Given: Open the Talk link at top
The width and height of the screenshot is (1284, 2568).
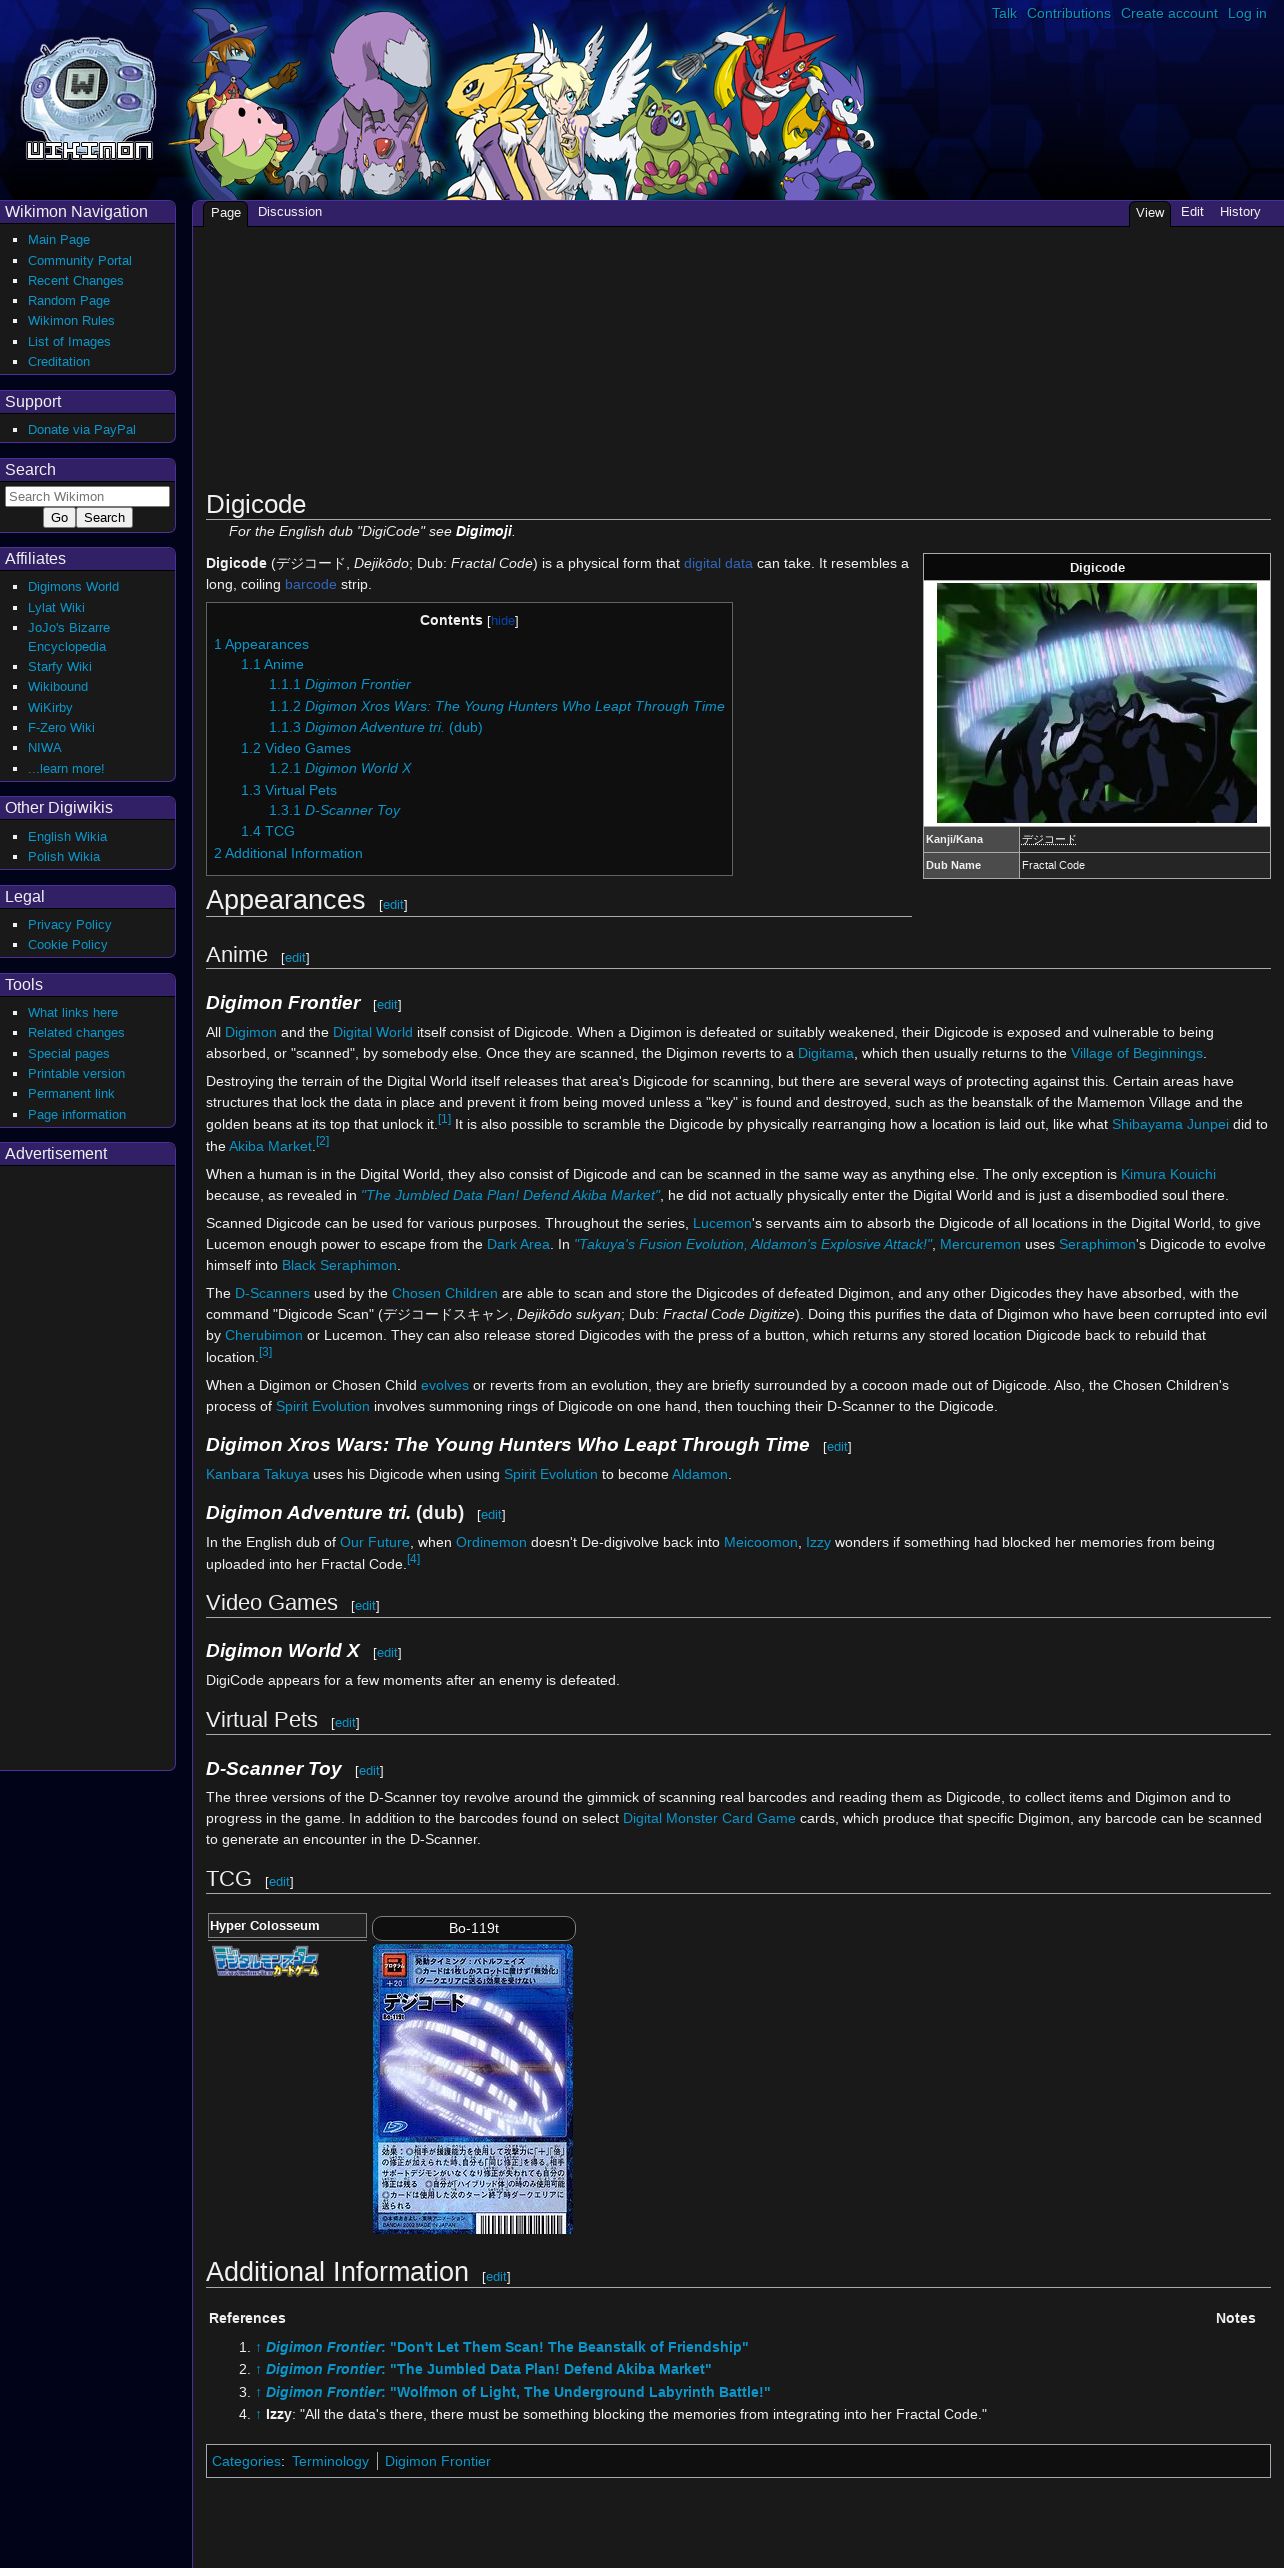Looking at the screenshot, I should (x=1004, y=14).
